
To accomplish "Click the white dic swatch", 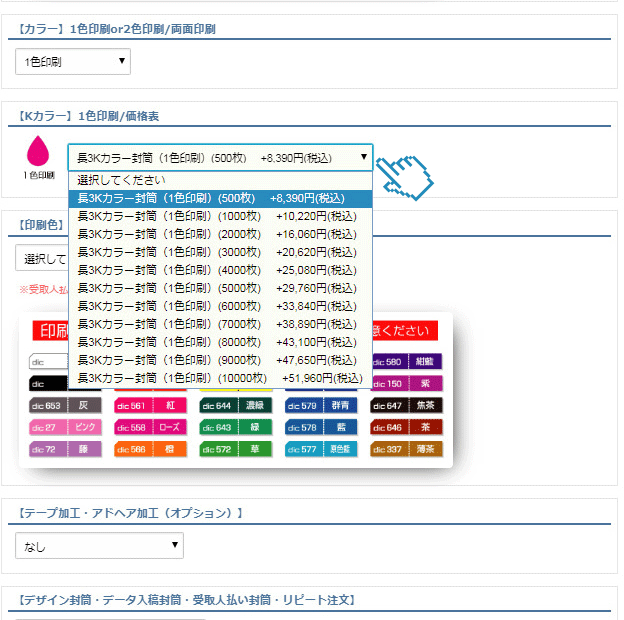I will click(49, 362).
